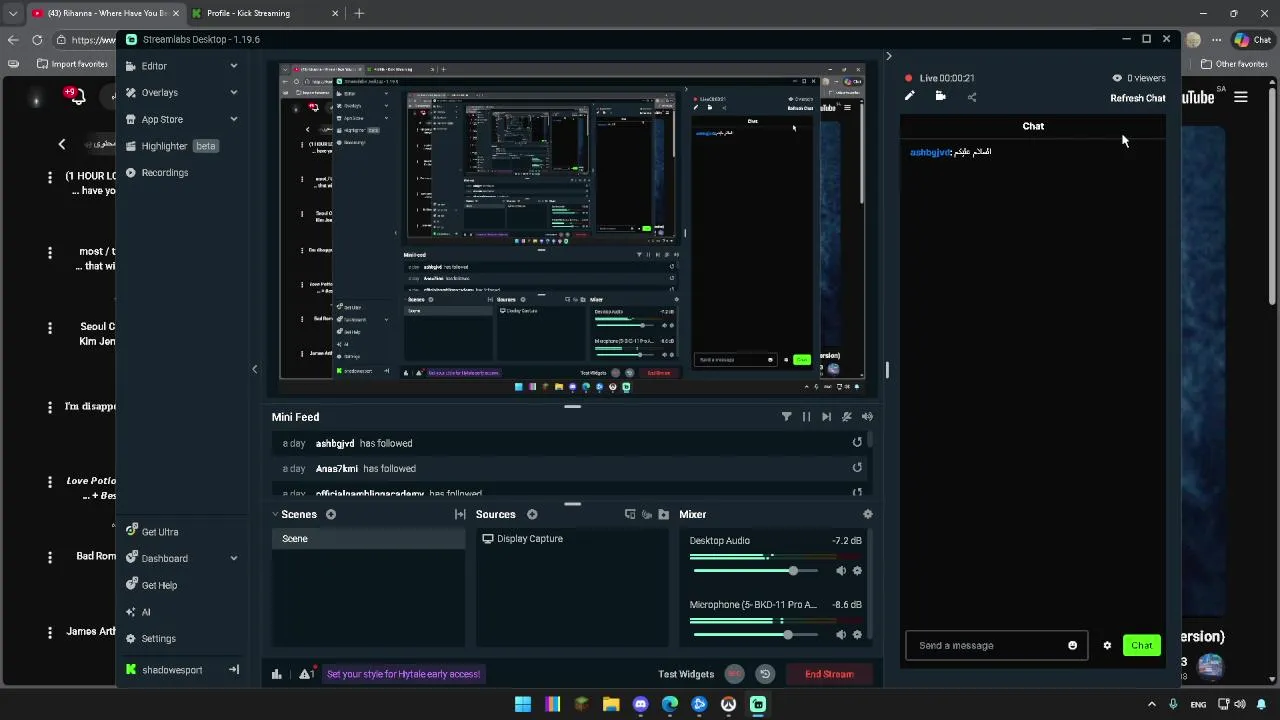Log out next to shadowesport

point(234,670)
